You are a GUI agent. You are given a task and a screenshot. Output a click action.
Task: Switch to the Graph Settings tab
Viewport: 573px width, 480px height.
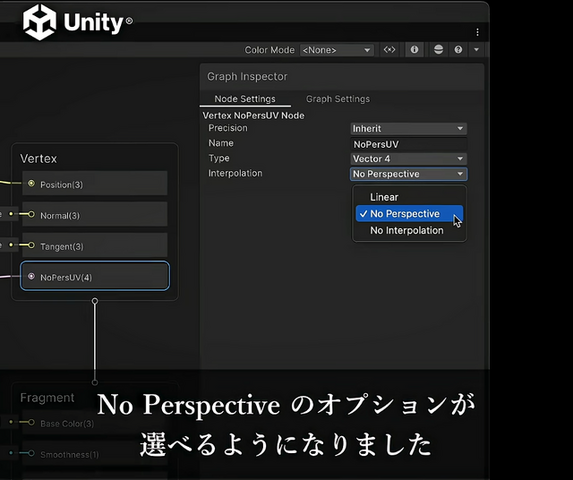point(338,99)
